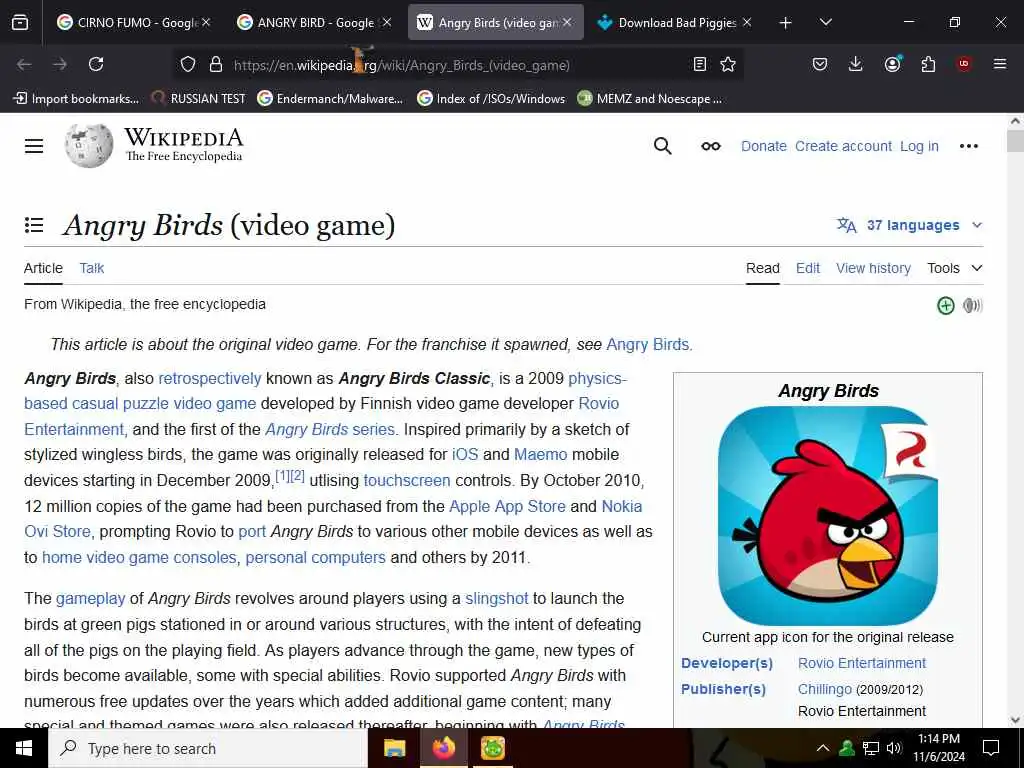The height and width of the screenshot is (768, 1024).
Task: Open Firefox View at the tab bar's start
Action: point(20,23)
